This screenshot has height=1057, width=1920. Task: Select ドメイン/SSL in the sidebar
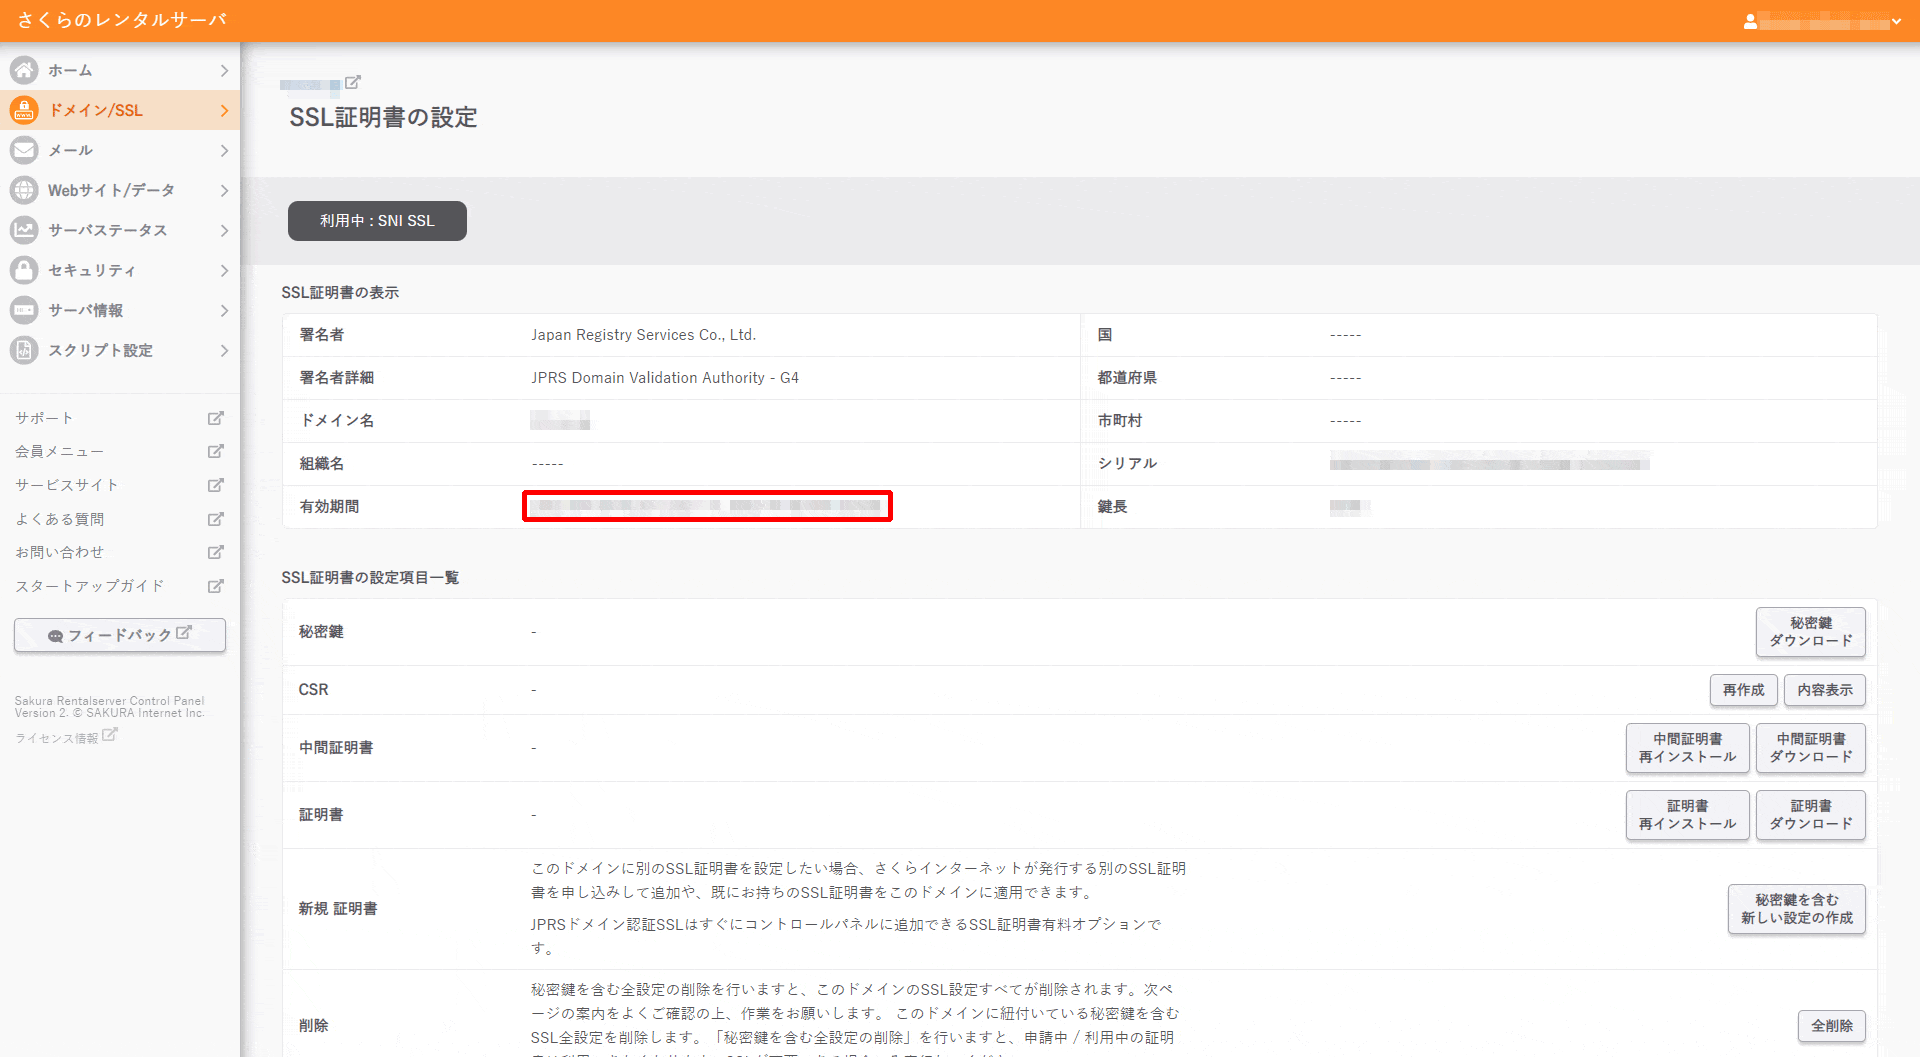click(x=120, y=110)
